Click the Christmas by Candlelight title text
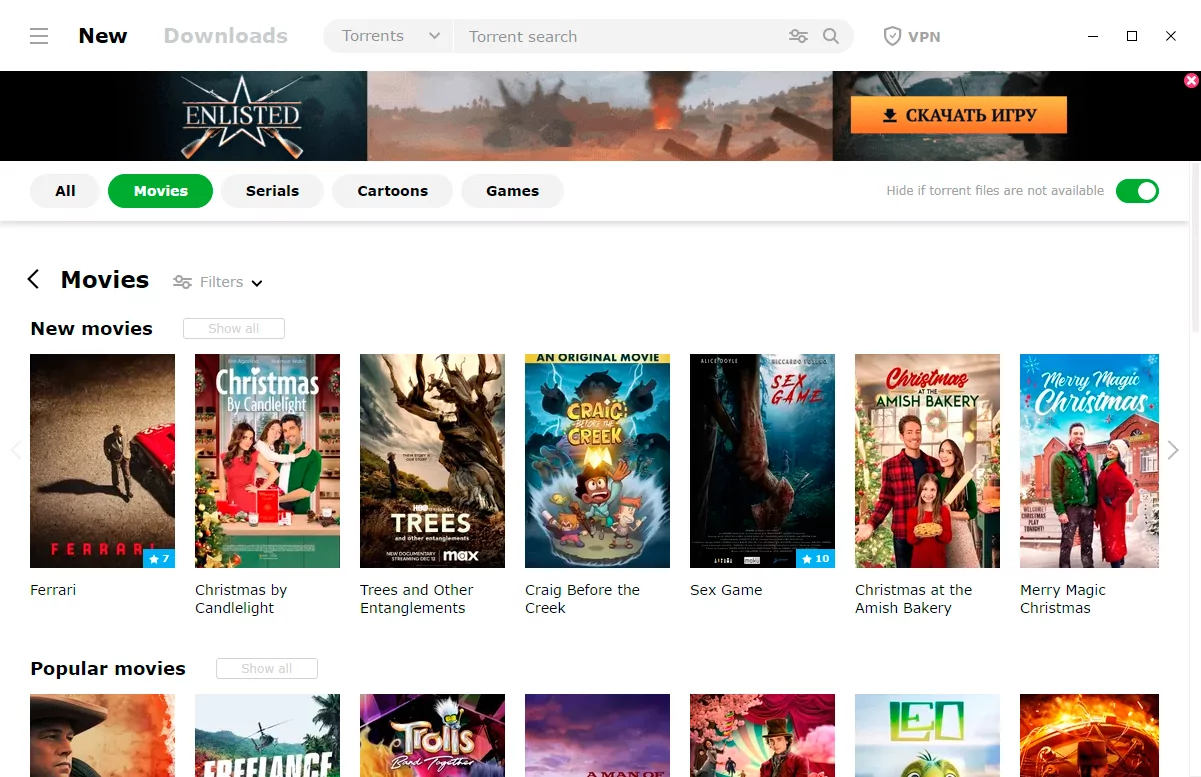Image resolution: width=1201 pixels, height=777 pixels. point(241,599)
